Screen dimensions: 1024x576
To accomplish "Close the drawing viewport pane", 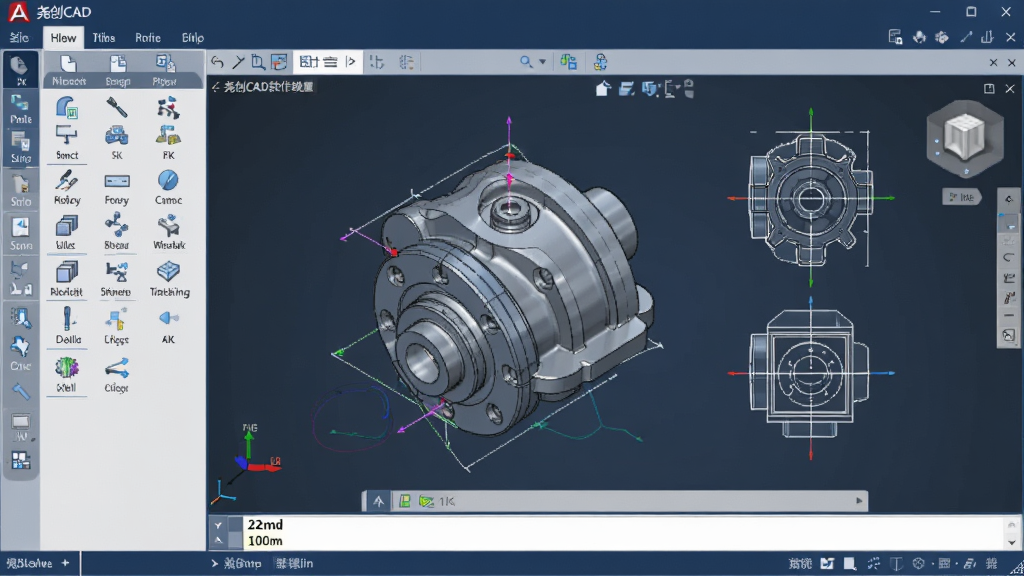I will point(1010,88).
